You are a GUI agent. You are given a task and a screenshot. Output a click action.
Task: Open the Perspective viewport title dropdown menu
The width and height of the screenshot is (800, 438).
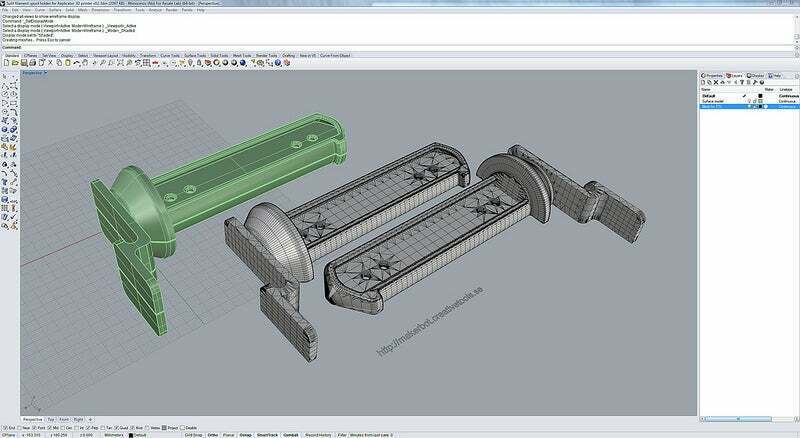click(x=35, y=73)
